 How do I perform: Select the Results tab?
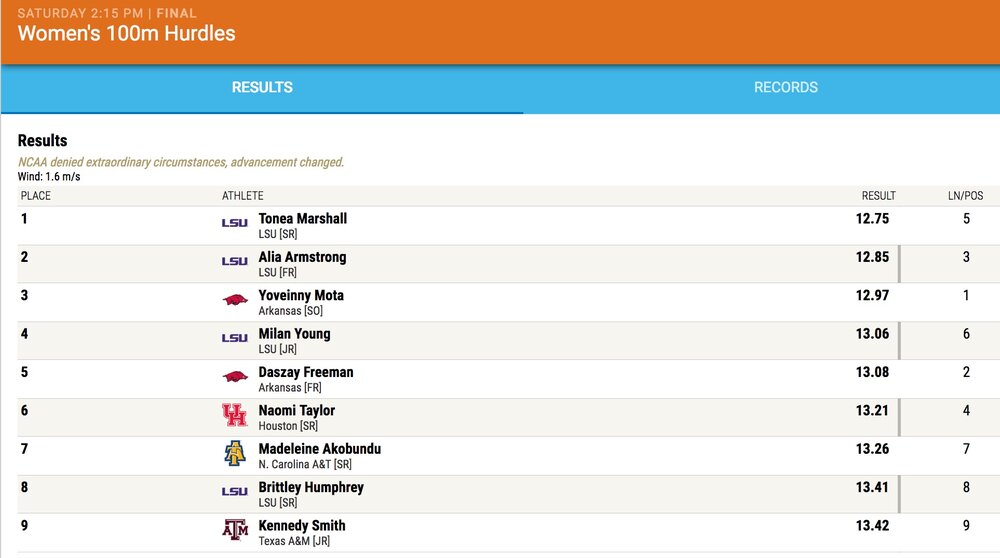(262, 88)
